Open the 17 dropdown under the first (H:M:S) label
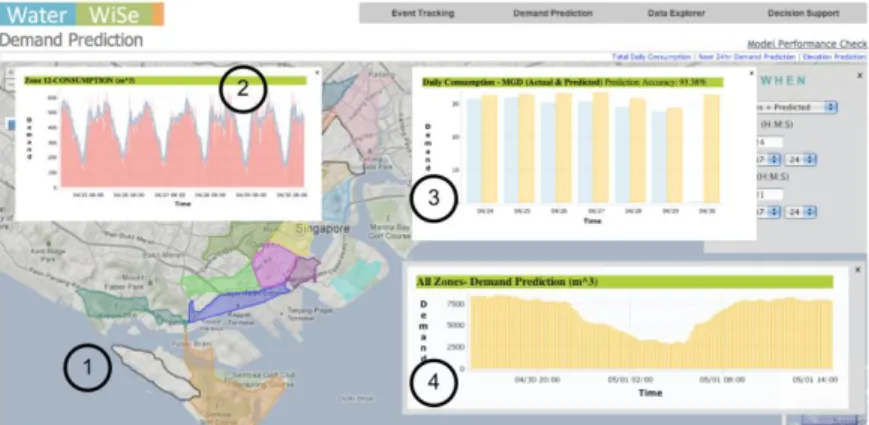Image resolution: width=869 pixels, height=425 pixels. (x=769, y=160)
